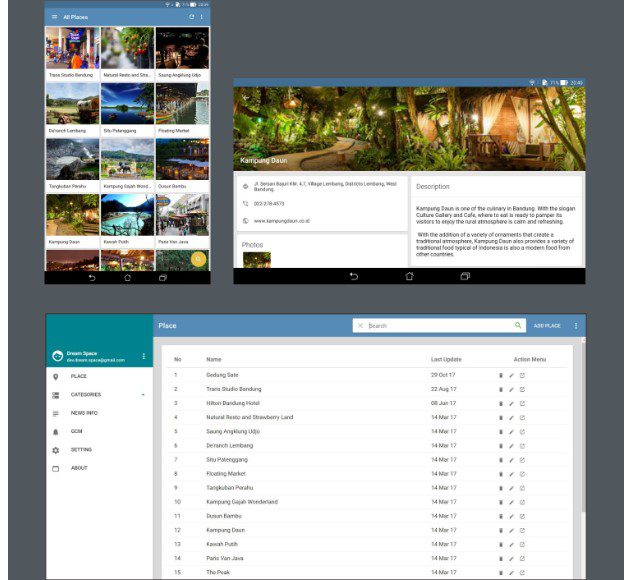Image resolution: width=634 pixels, height=580 pixels.
Task: Delete the De'ranch Lembang row
Action: 501,446
